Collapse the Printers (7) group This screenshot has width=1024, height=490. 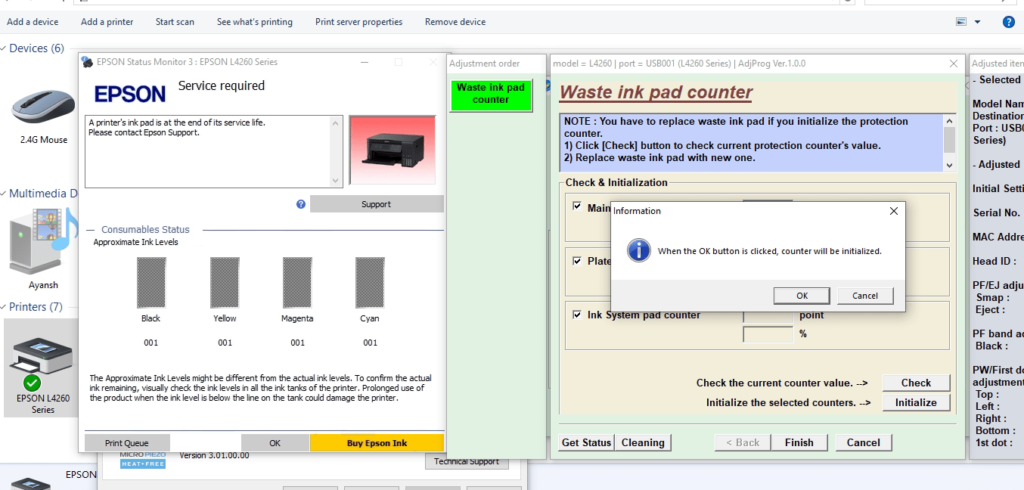[x=4, y=307]
